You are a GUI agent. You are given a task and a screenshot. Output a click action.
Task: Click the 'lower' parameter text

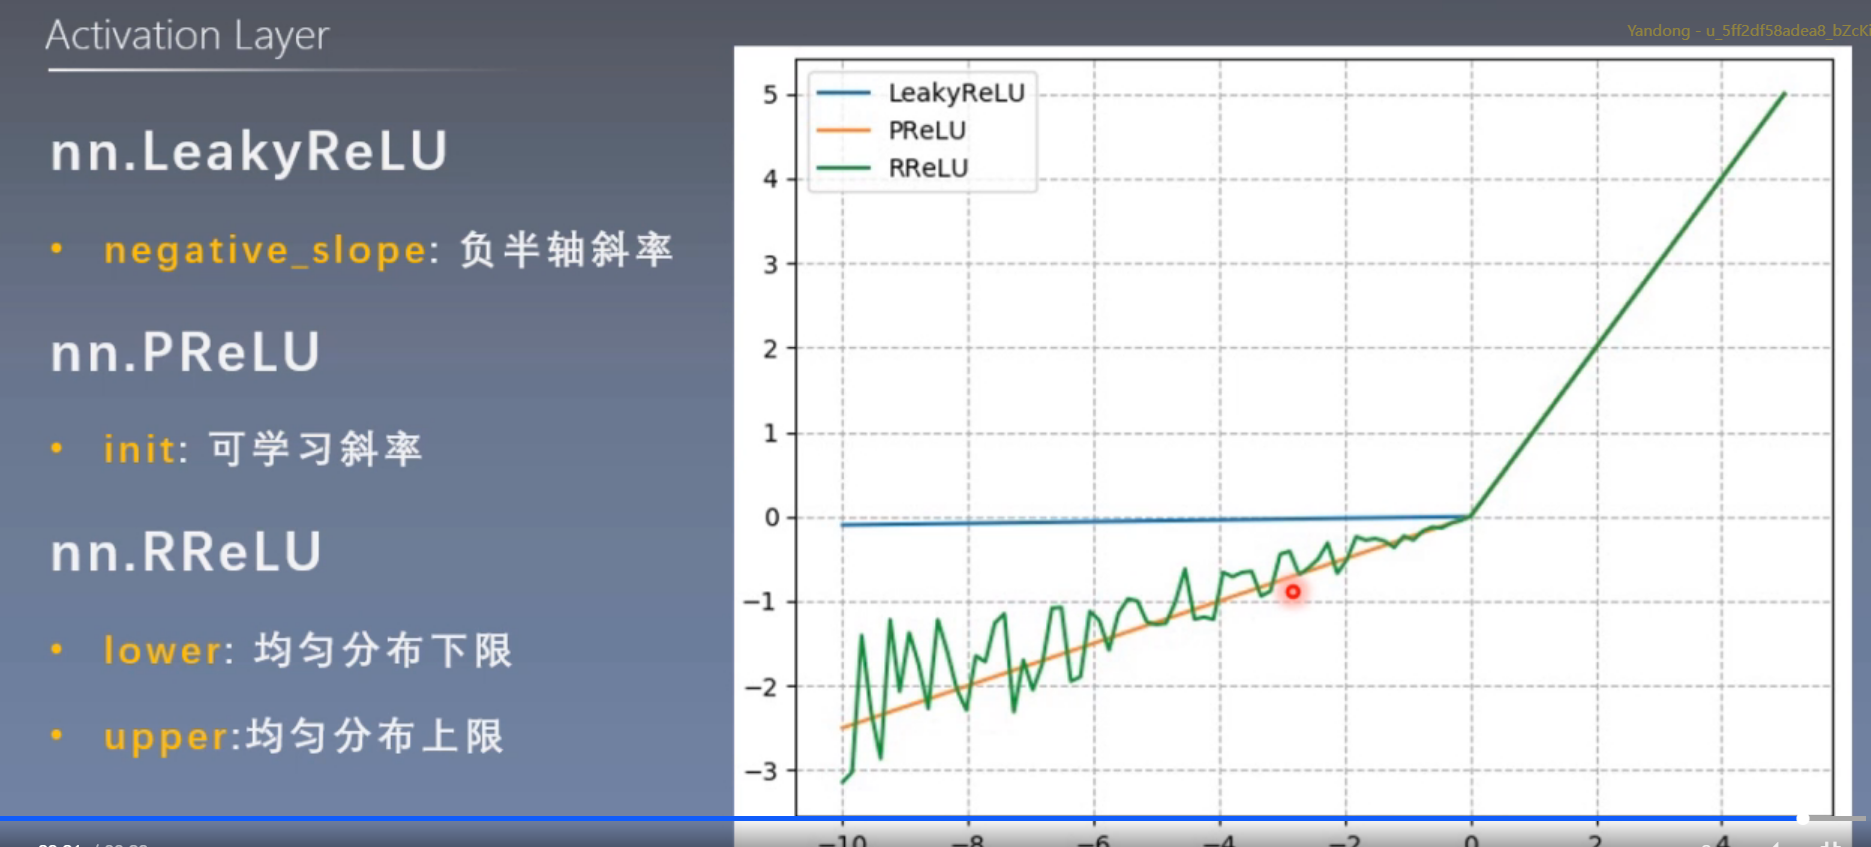point(163,650)
